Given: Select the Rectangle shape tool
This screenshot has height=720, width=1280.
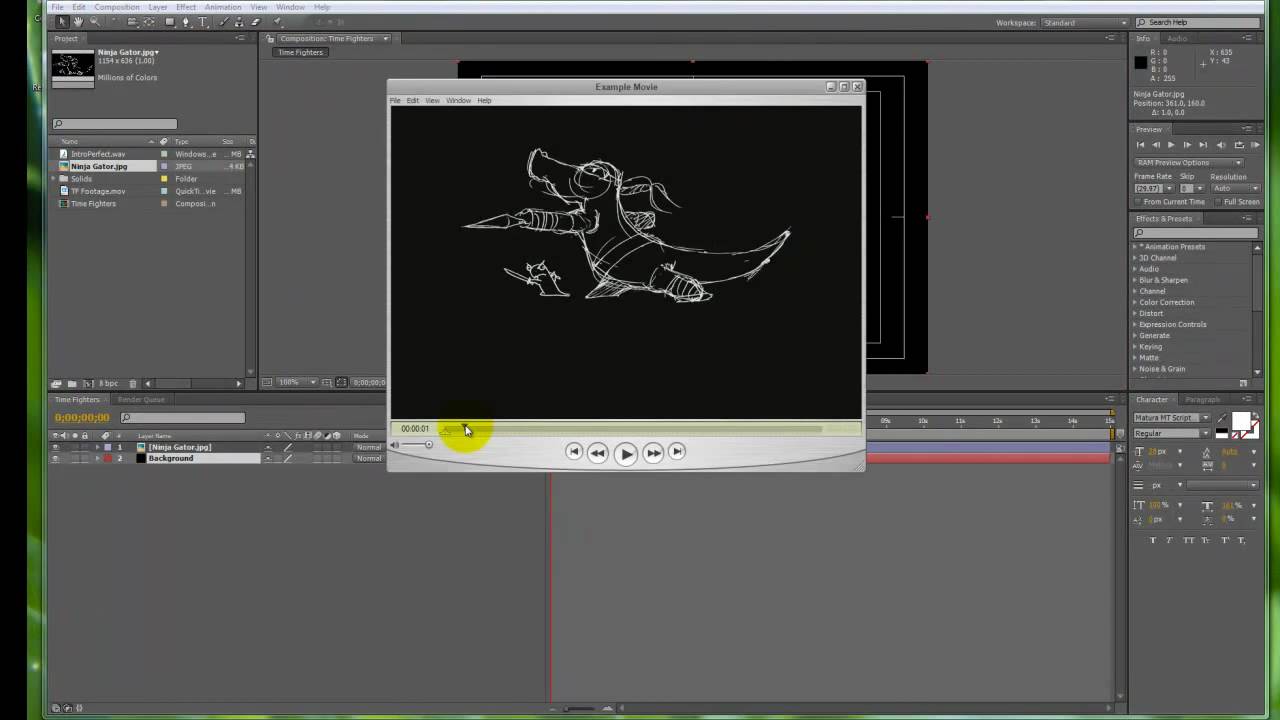Looking at the screenshot, I should coord(170,21).
